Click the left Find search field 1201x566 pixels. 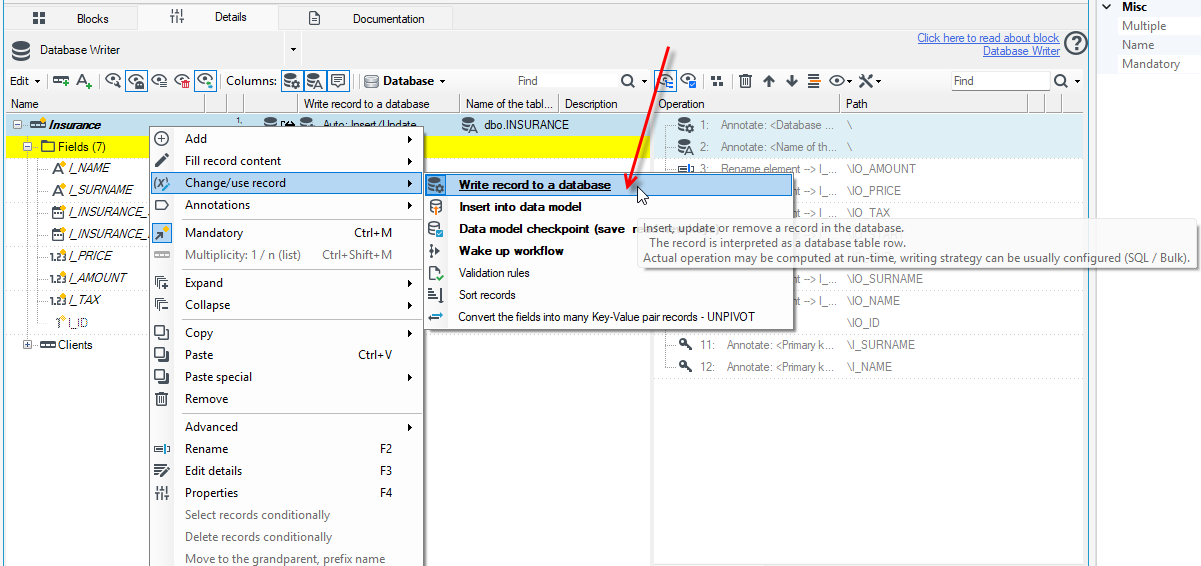coord(565,81)
